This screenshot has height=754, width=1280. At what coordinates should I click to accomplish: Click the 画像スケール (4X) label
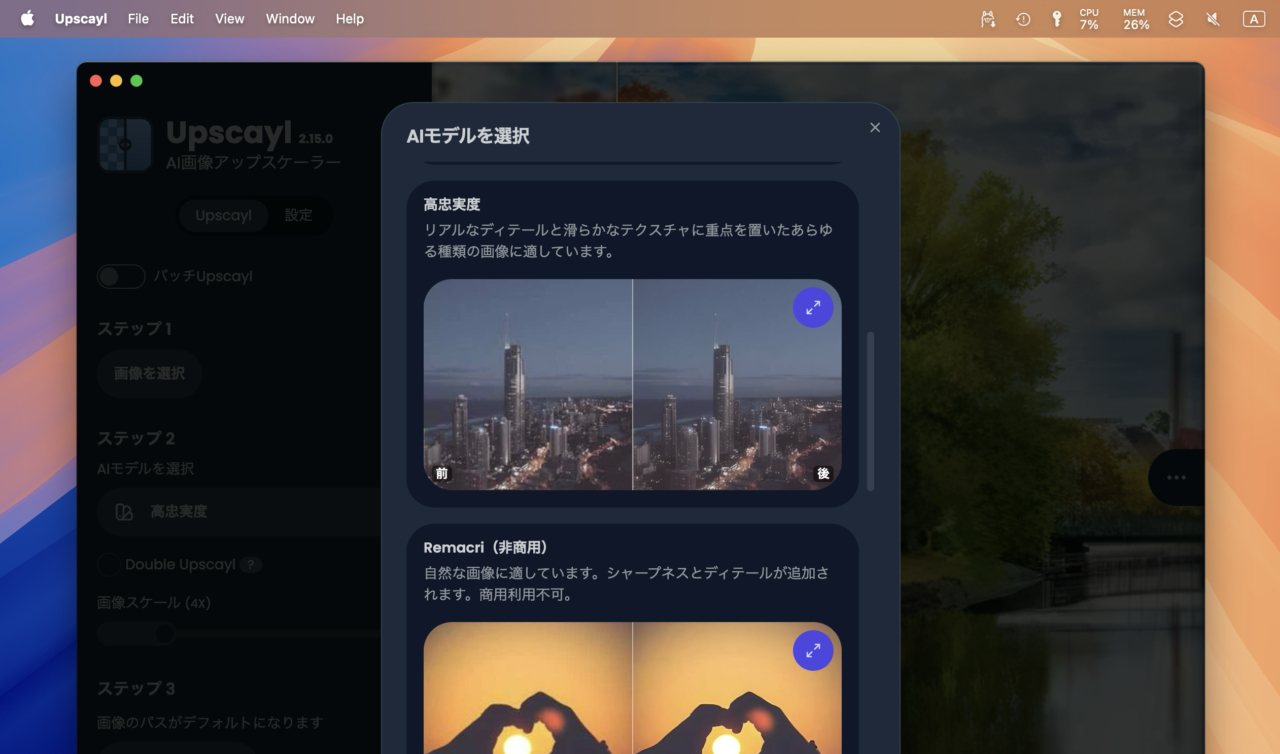point(154,602)
